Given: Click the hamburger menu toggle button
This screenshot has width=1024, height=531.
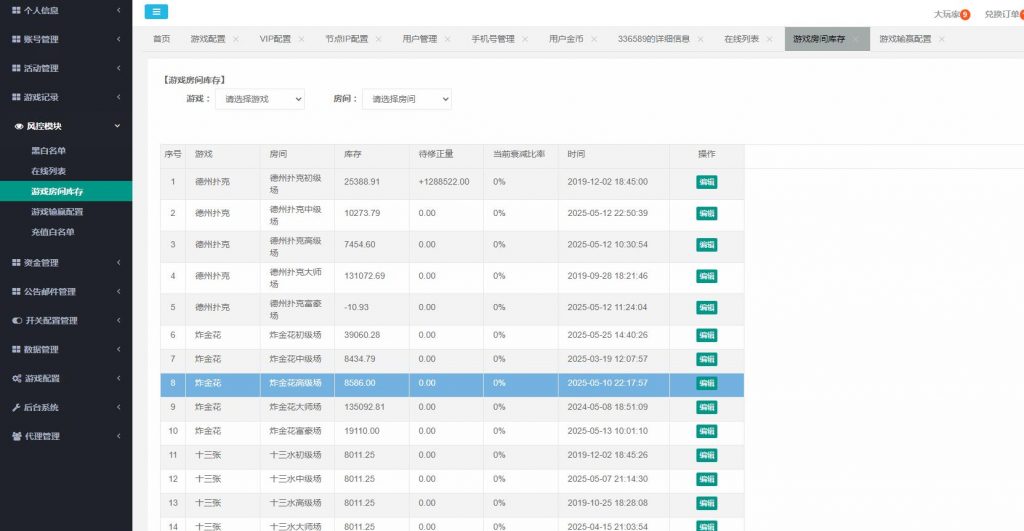Looking at the screenshot, I should click(156, 12).
